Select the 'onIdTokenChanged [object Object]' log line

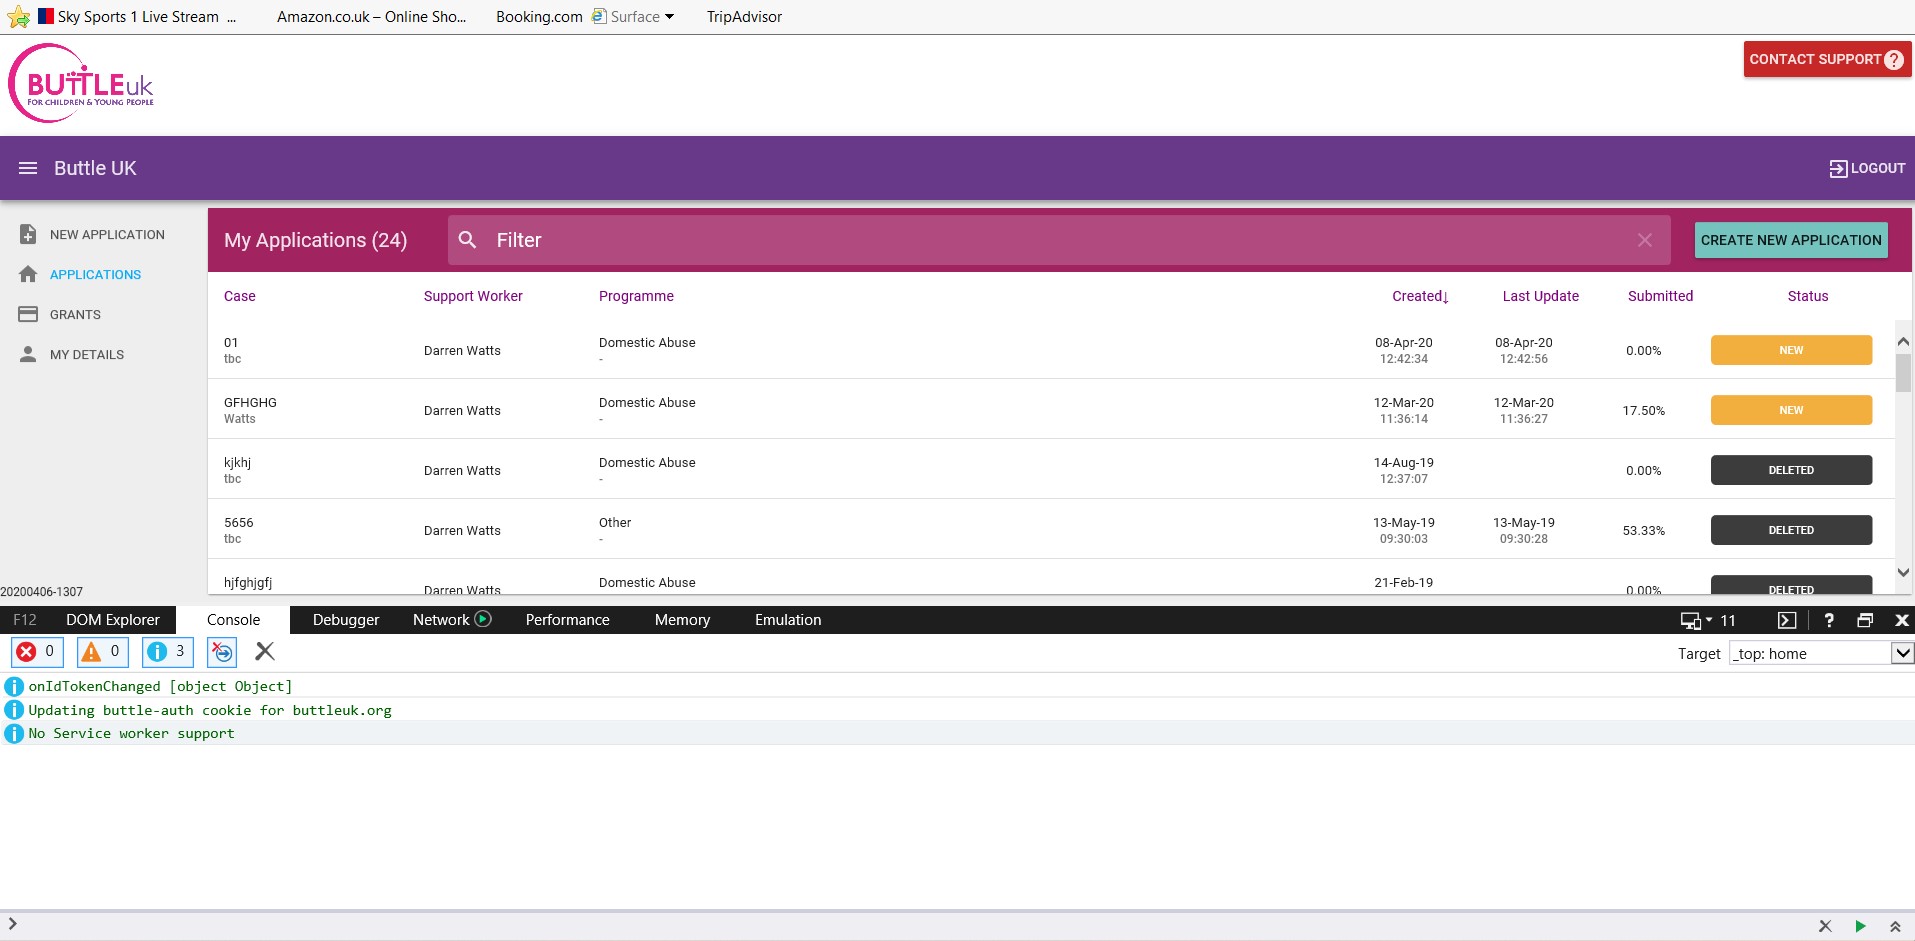tap(160, 686)
